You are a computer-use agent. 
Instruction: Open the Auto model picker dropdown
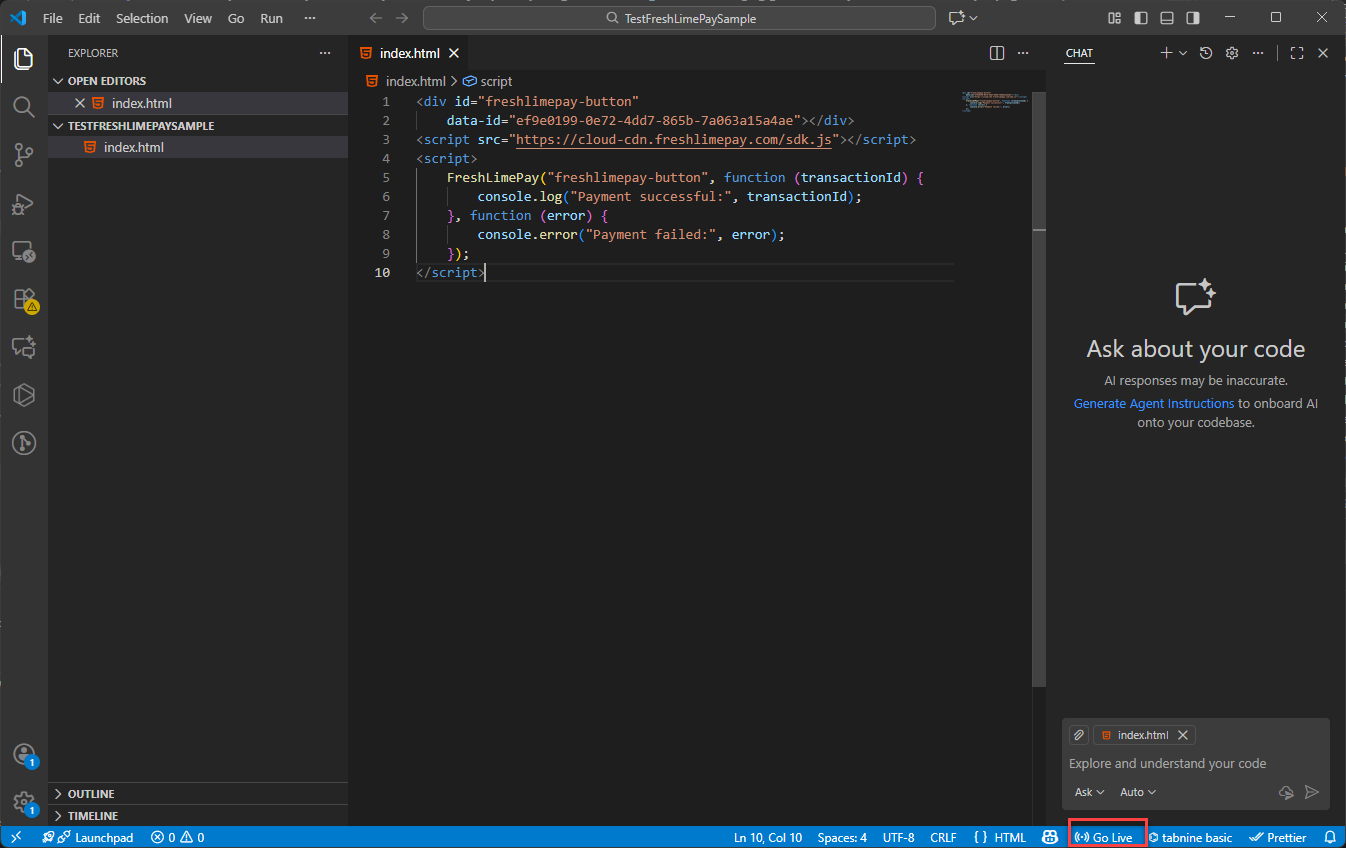[x=1137, y=792]
